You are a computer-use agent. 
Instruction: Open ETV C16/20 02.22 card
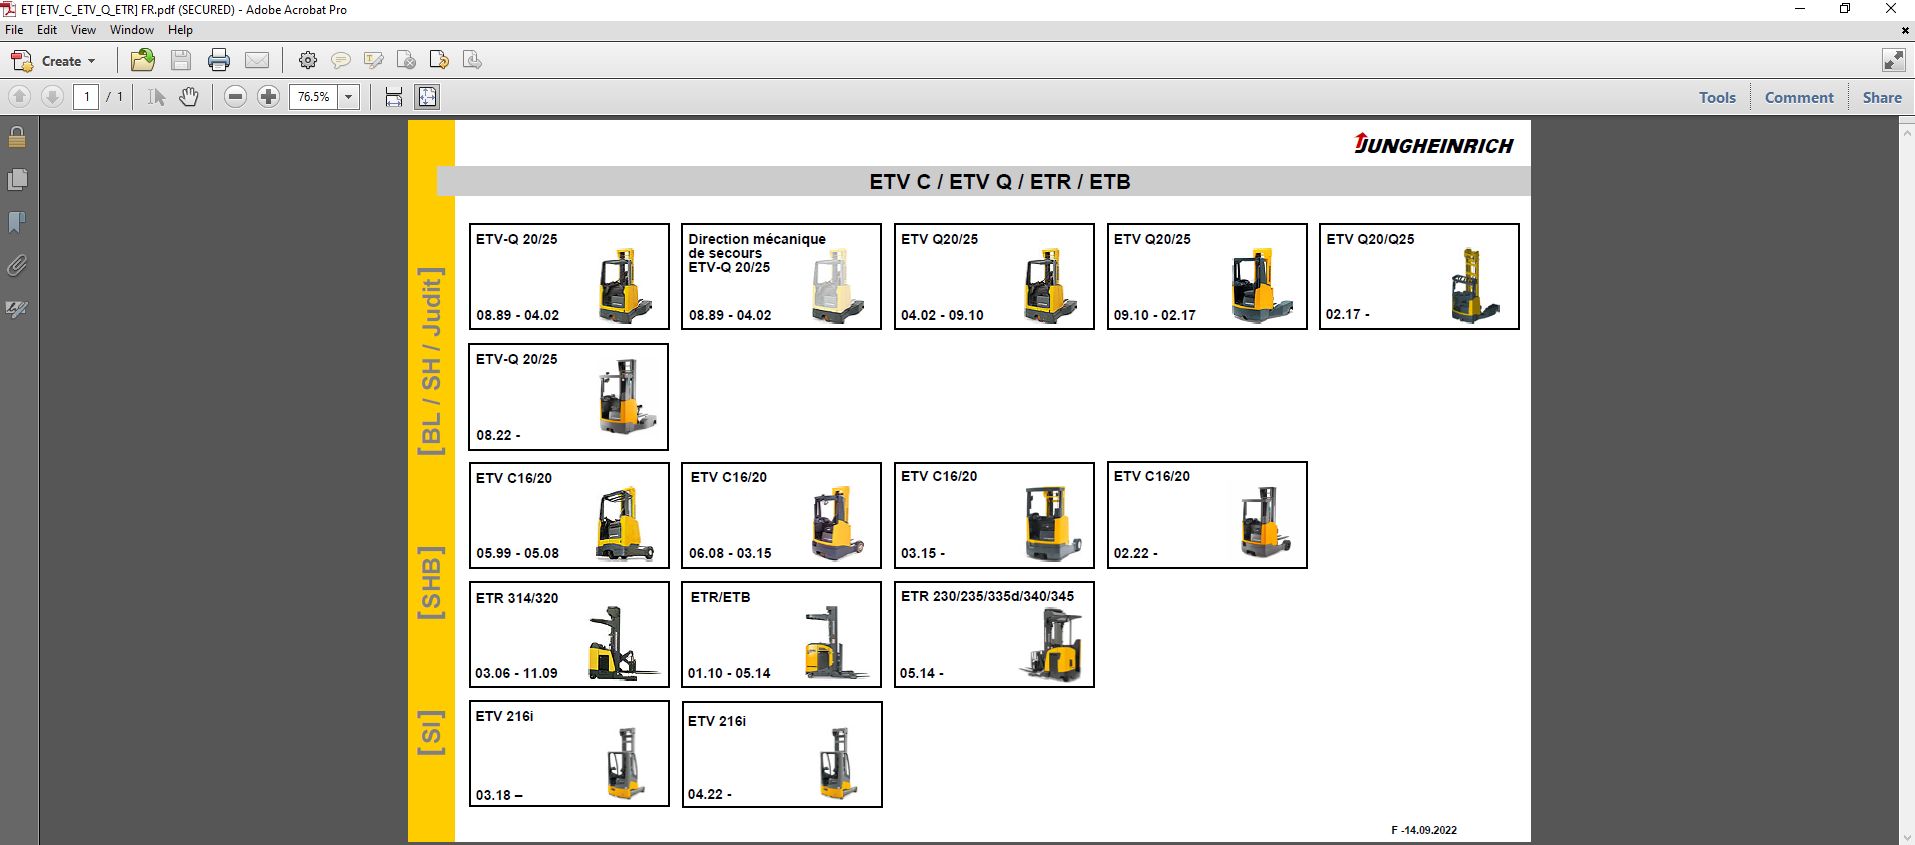[1207, 515]
